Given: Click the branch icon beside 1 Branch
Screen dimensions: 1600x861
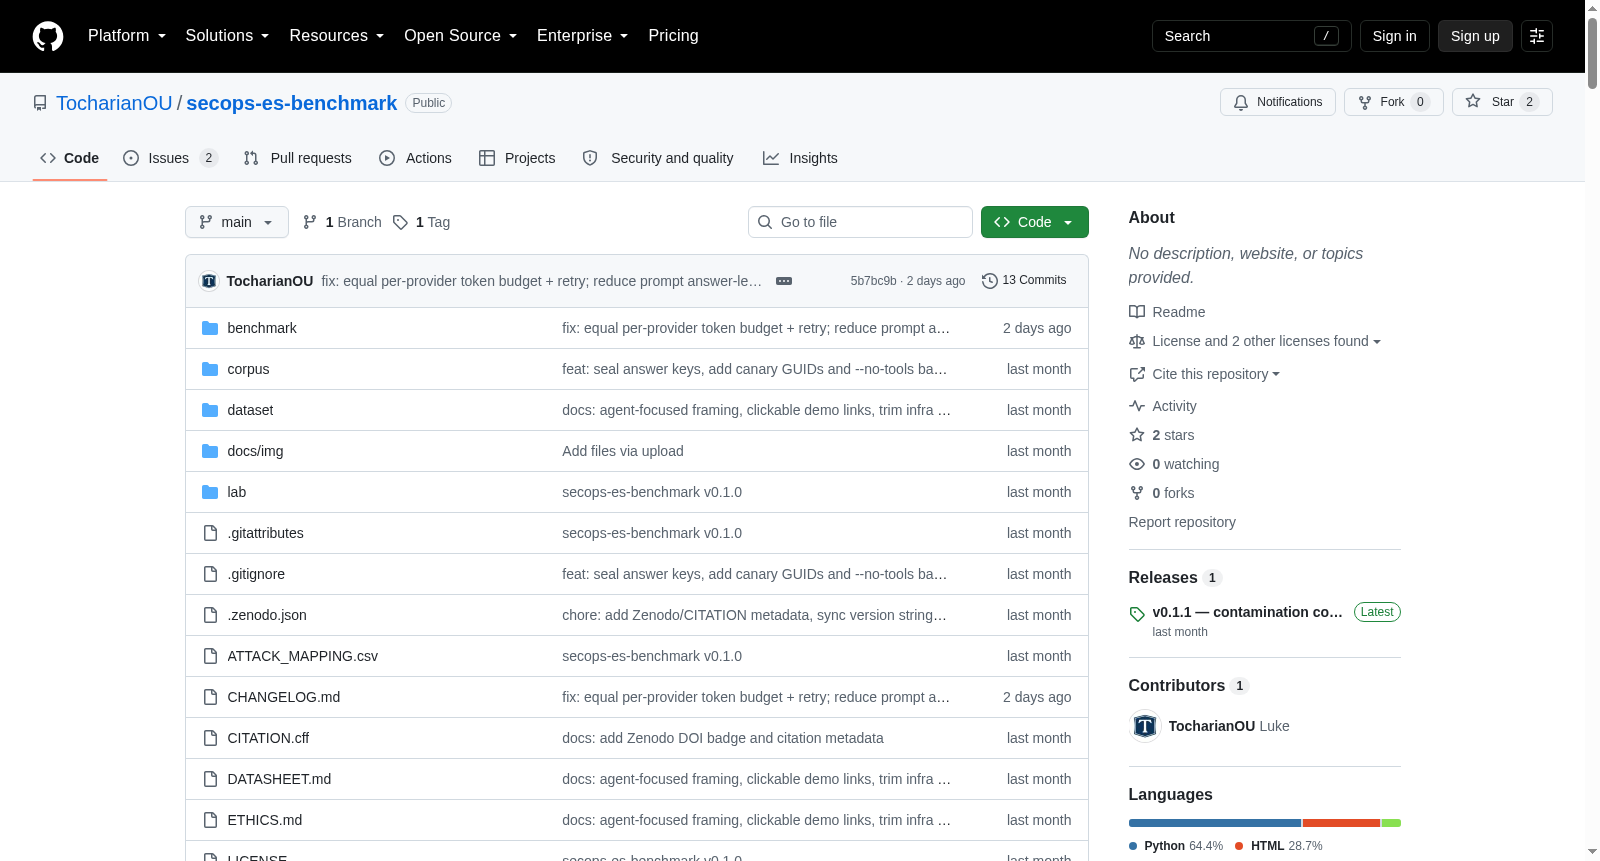Looking at the screenshot, I should coord(310,222).
